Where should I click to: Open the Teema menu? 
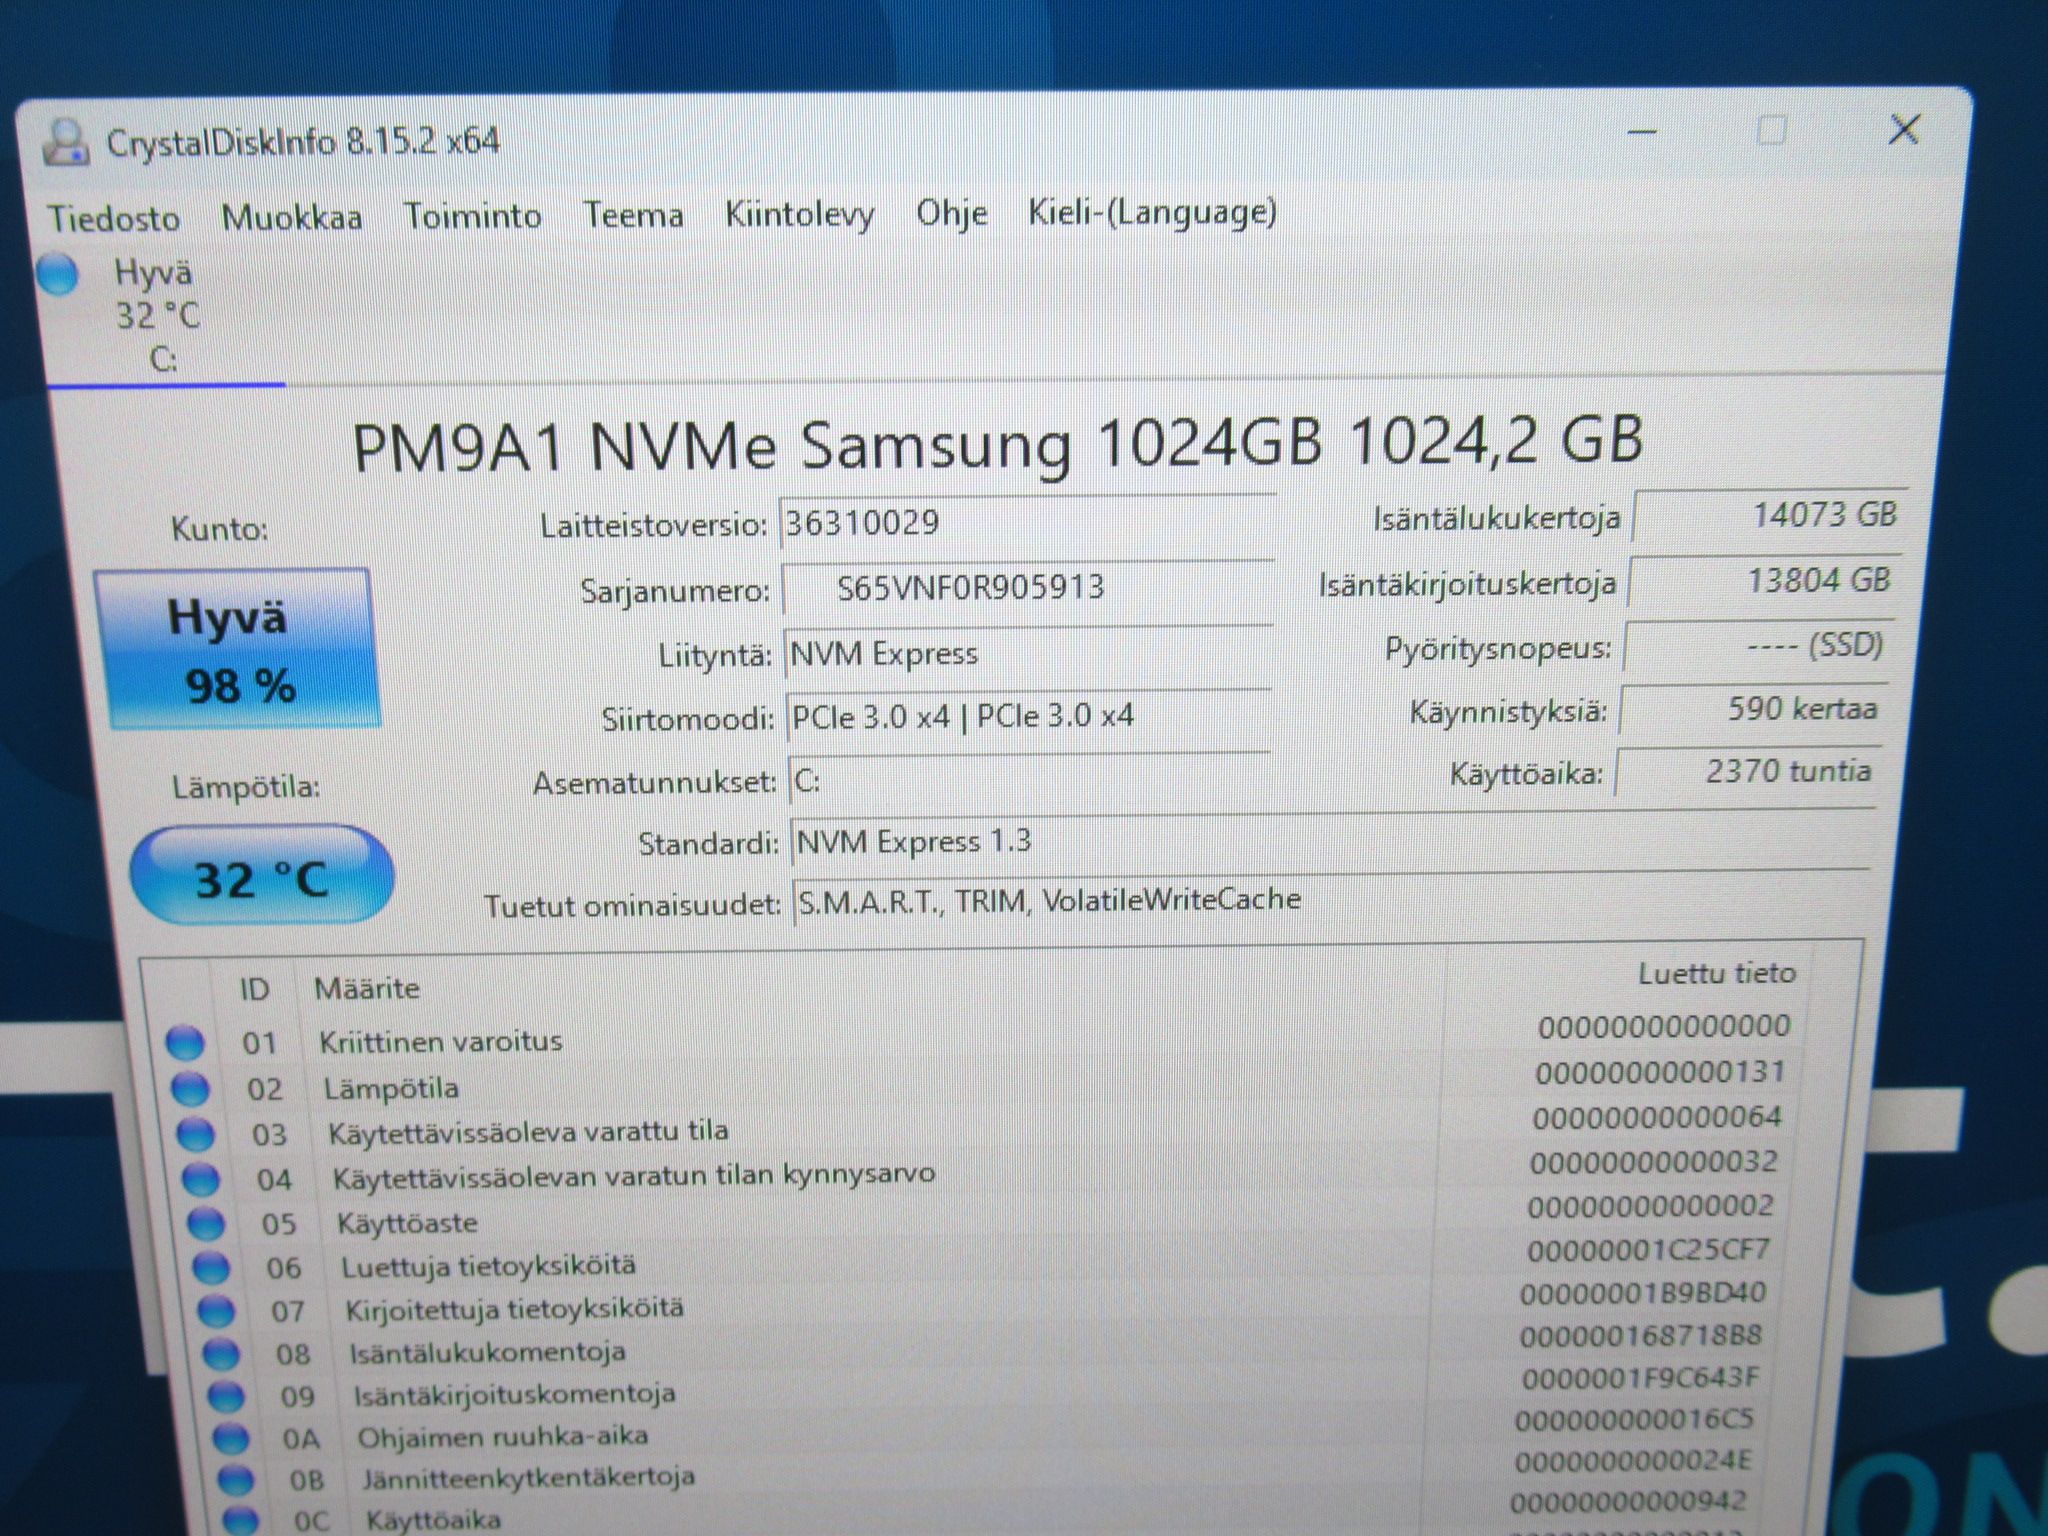[x=633, y=214]
